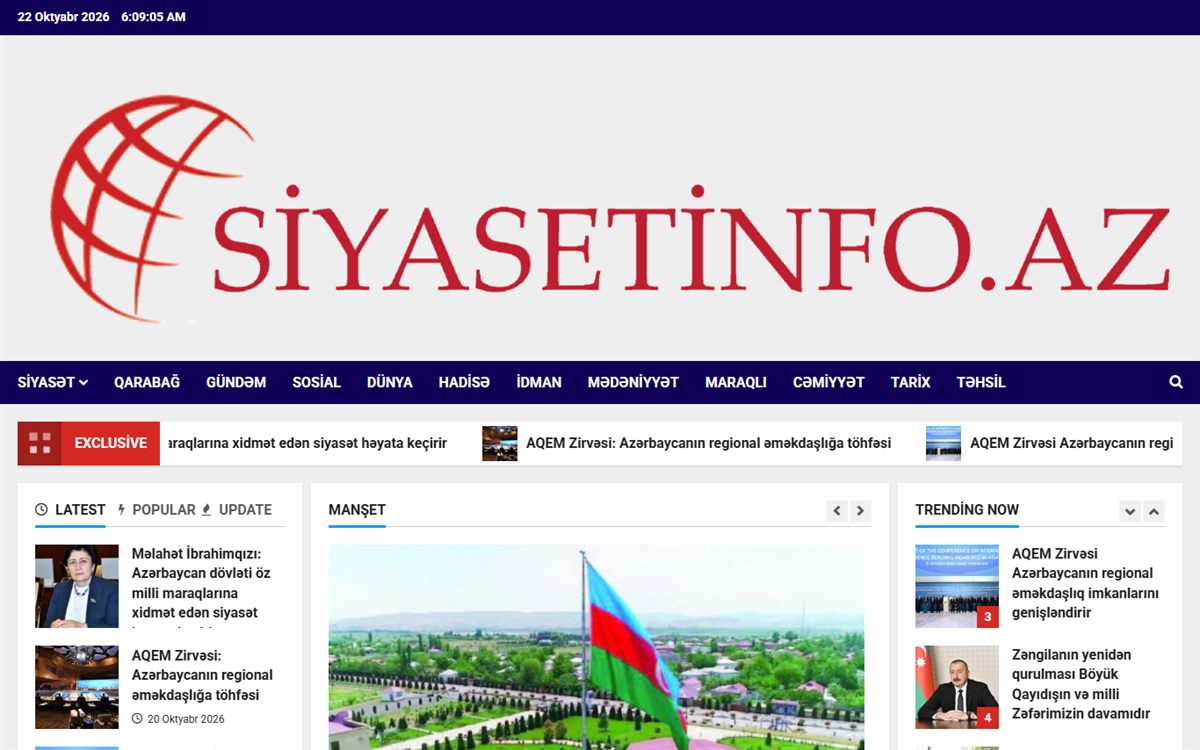This screenshot has height=750, width=1200.
Task: Click the clock icon beside Latest tab
Action: click(x=41, y=510)
